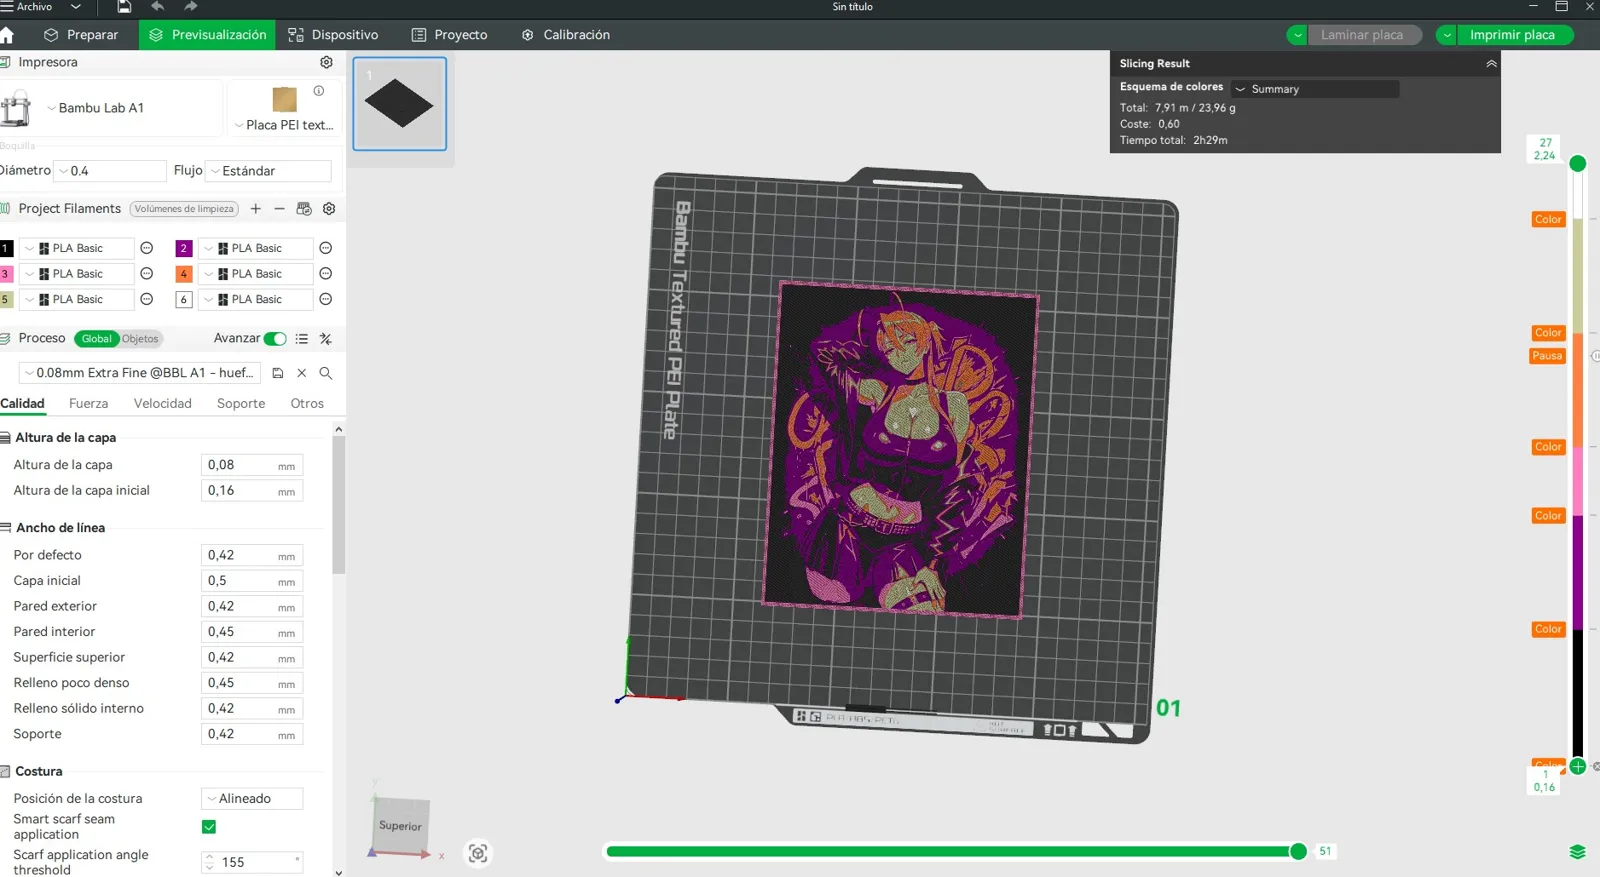
Task: Click the remove filament minus icon
Action: [279, 209]
